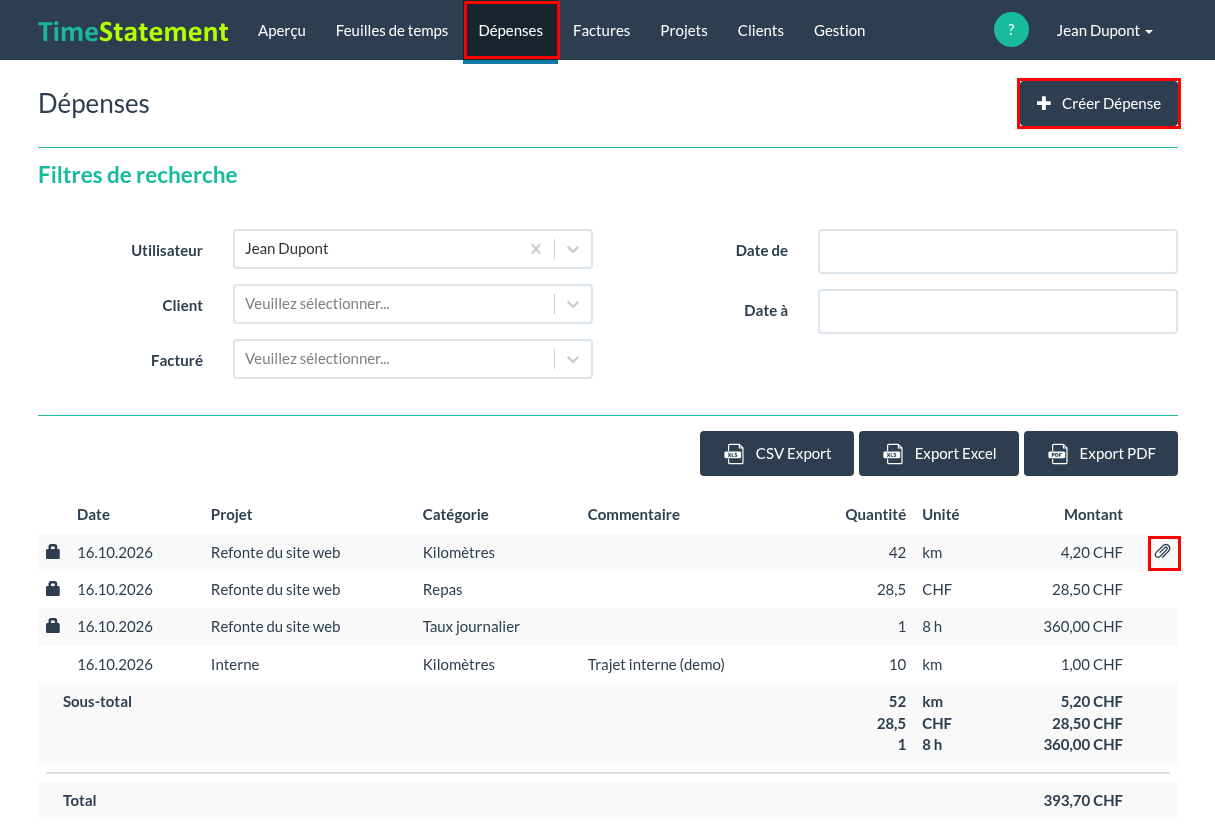Open the Facturé filter dropdown
This screenshot has width=1215, height=828.
[412, 359]
